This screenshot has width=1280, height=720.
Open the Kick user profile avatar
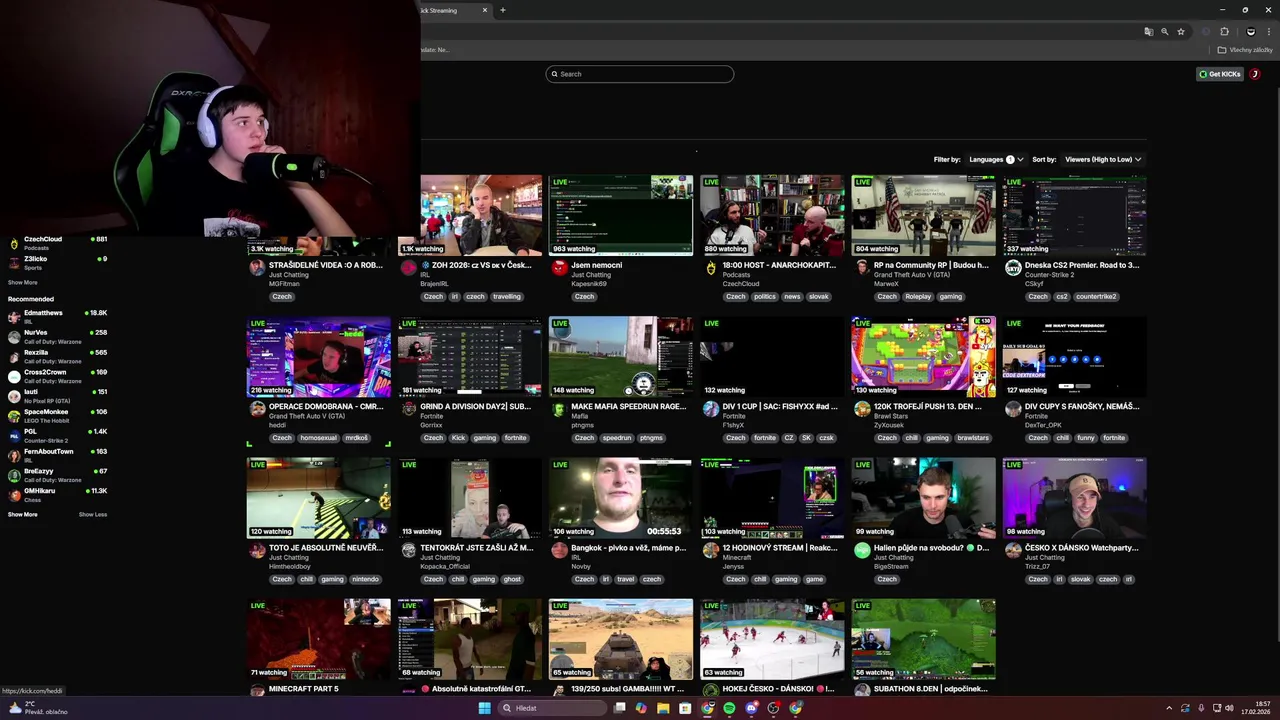(1254, 74)
